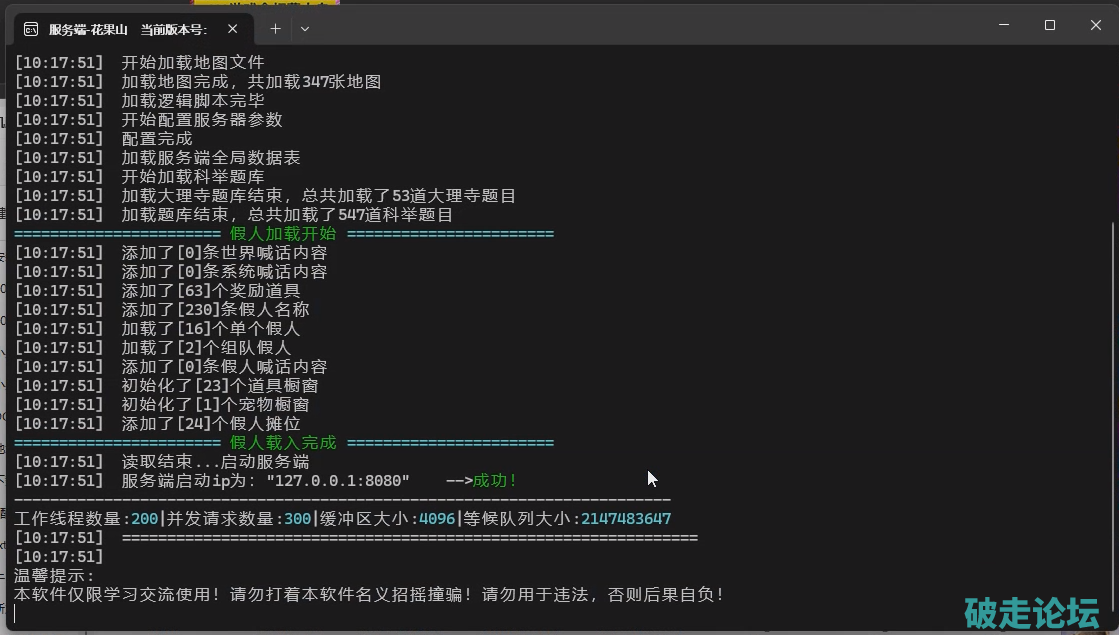1119x635 pixels.
Task: Open a new terminal tab with plus button
Action: click(275, 28)
